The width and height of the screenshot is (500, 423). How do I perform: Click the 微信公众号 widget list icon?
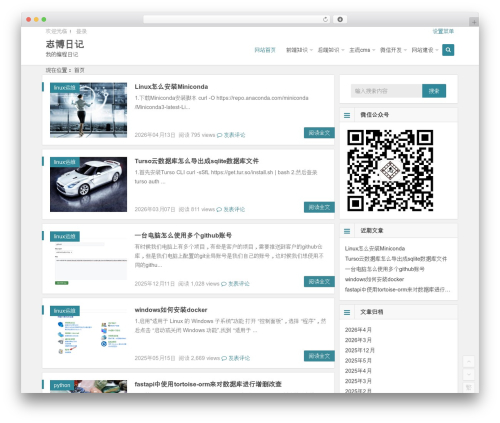pos(347,115)
